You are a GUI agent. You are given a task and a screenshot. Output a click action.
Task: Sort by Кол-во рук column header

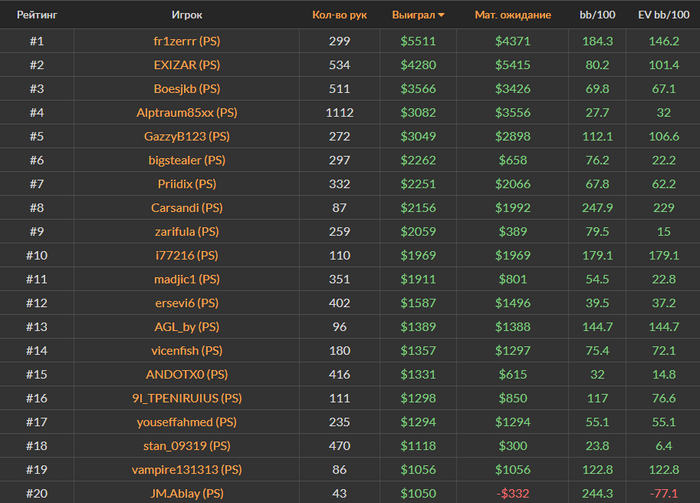pos(339,16)
